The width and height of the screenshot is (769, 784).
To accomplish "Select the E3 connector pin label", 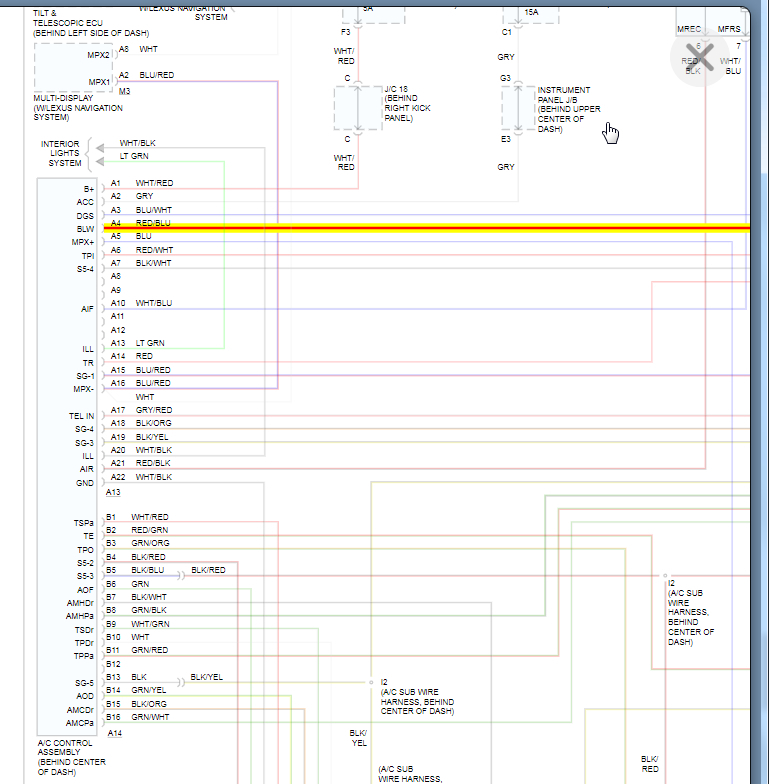I will [x=506, y=139].
